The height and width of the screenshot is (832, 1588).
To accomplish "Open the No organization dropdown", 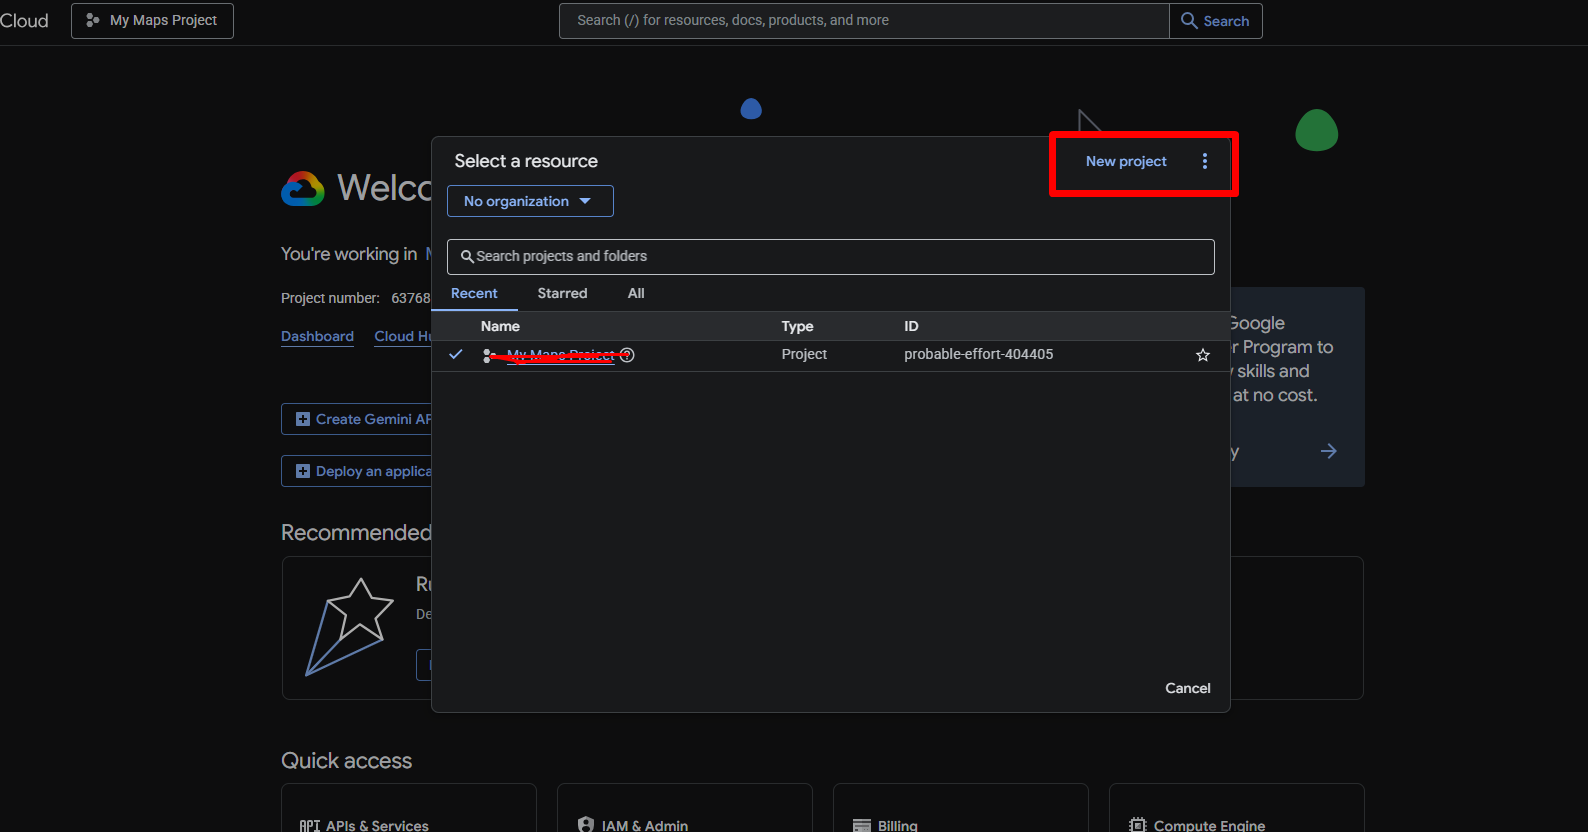I will (x=530, y=201).
